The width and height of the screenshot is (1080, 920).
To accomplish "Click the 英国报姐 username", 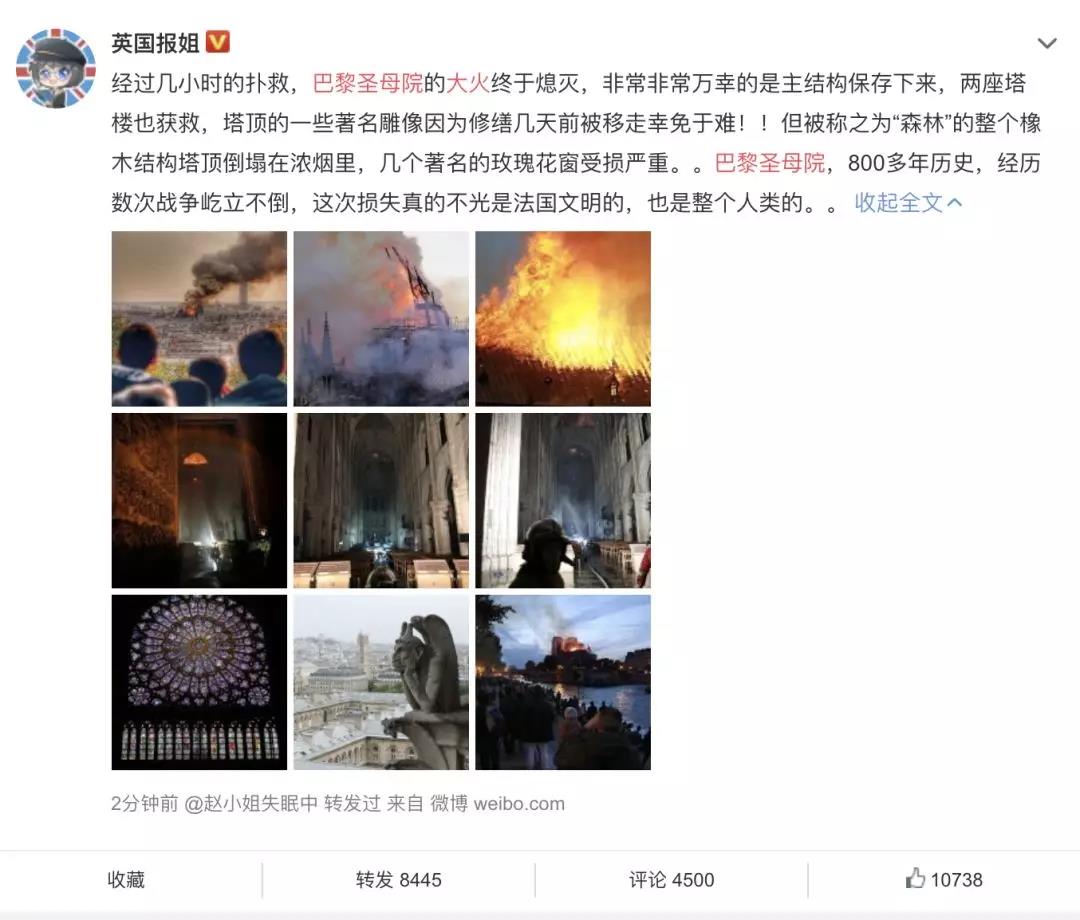I will pos(156,43).
